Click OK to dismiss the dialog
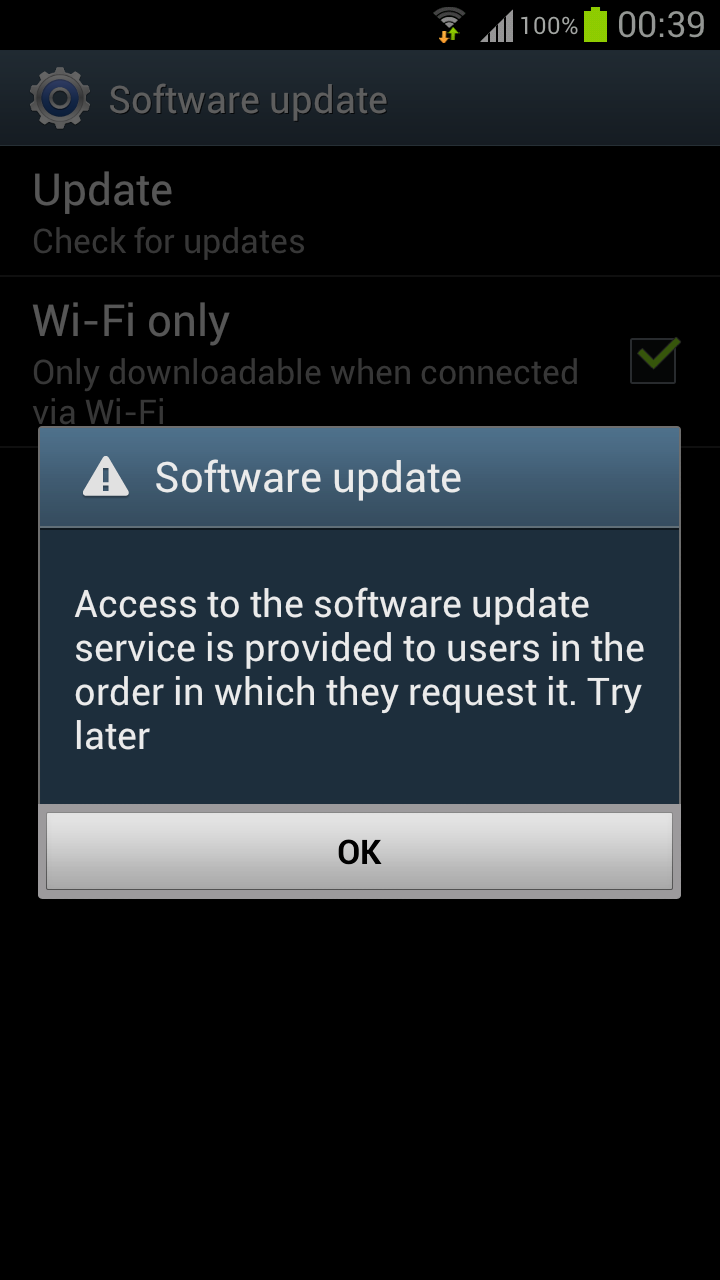The width and height of the screenshot is (720, 1280). point(359,851)
